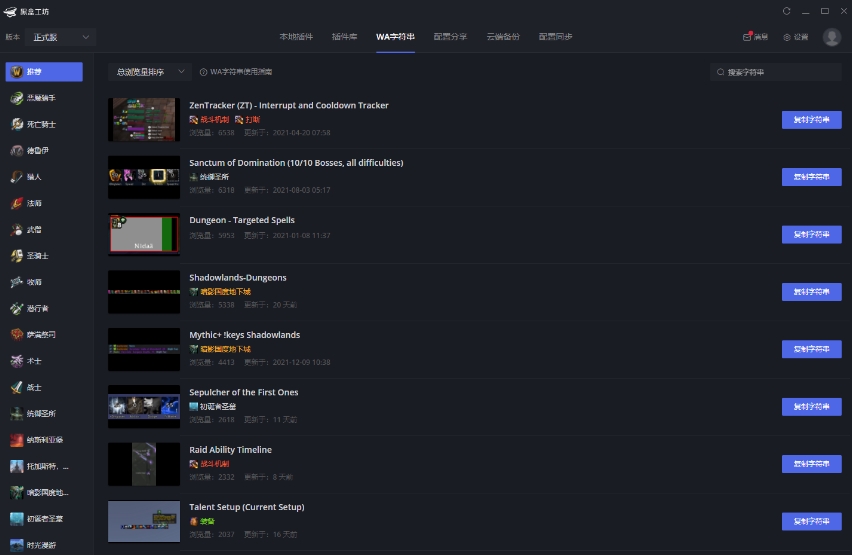
Task: Open the 托加斯特 category icon in sidebar
Action: click(x=17, y=466)
